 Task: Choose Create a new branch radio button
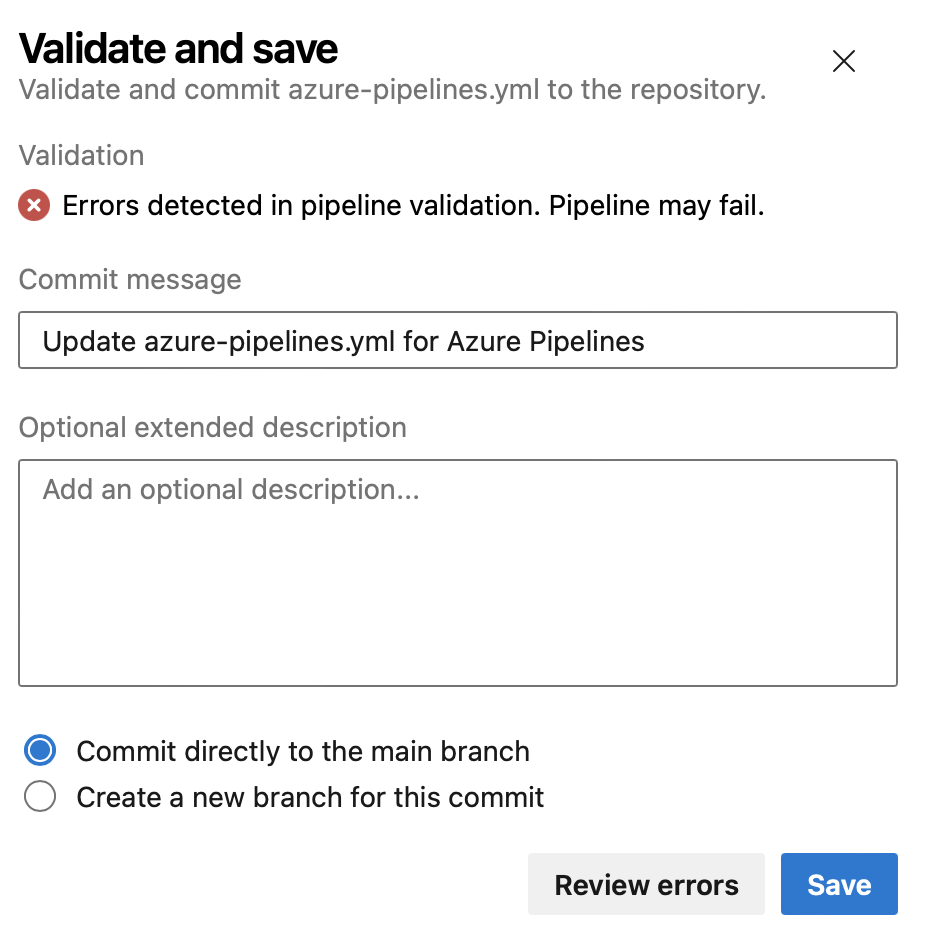pyautogui.click(x=40, y=796)
